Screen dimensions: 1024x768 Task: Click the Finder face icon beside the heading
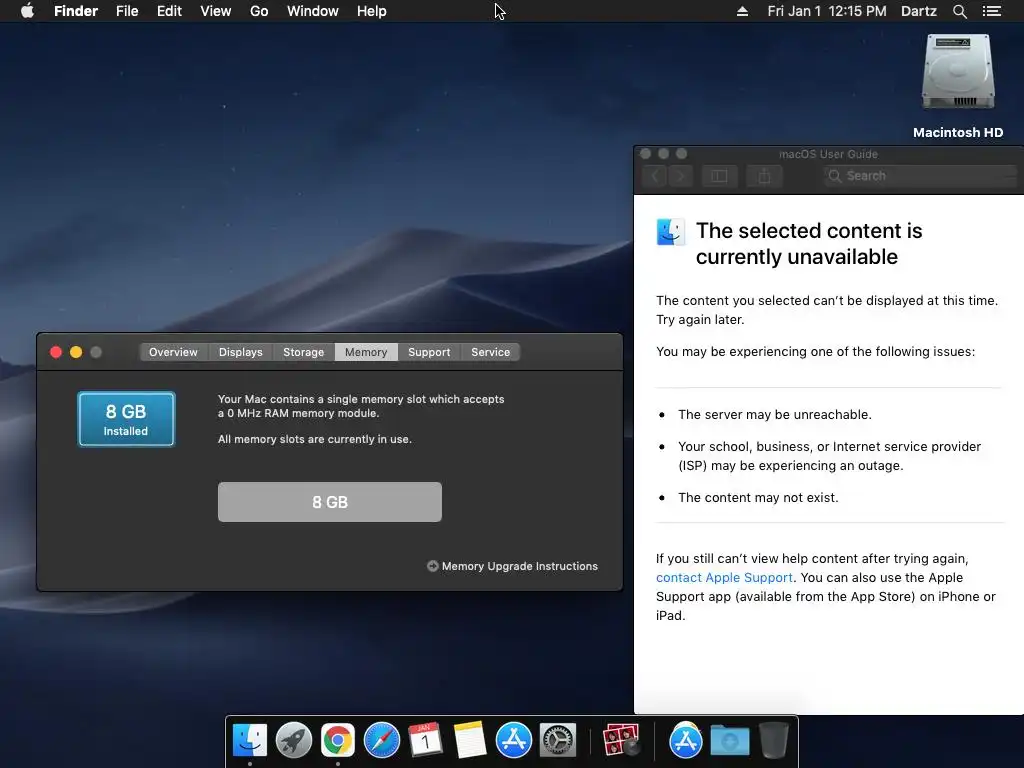[671, 232]
